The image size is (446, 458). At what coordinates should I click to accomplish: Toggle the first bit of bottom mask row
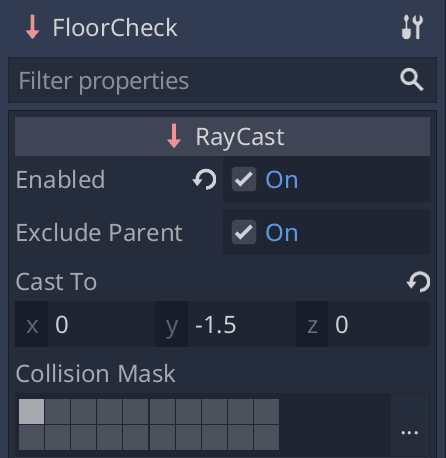[x=31, y=437]
